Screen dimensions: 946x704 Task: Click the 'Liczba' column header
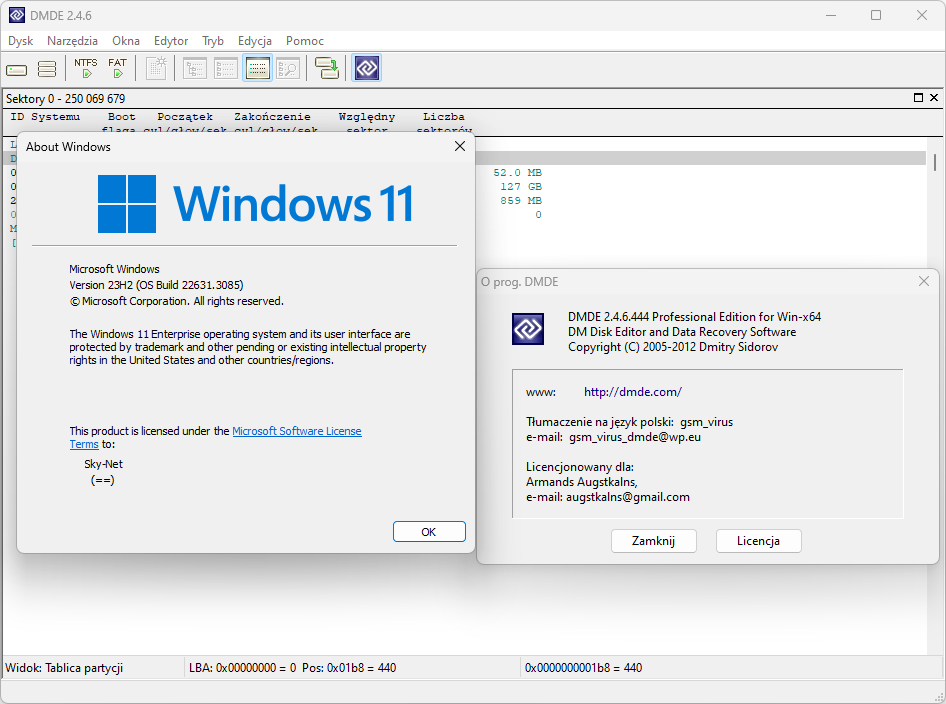pos(443,117)
